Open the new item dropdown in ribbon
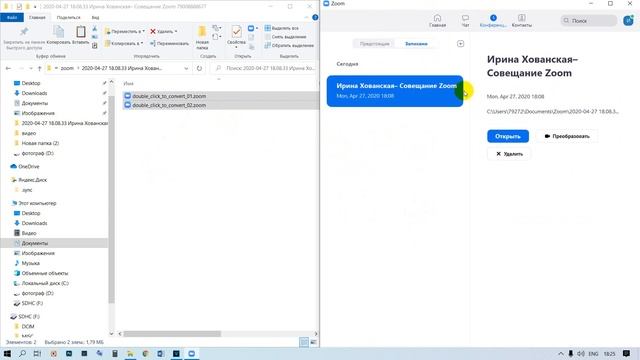Image resolution: width=640 pixels, height=360 pixels. [x=217, y=28]
